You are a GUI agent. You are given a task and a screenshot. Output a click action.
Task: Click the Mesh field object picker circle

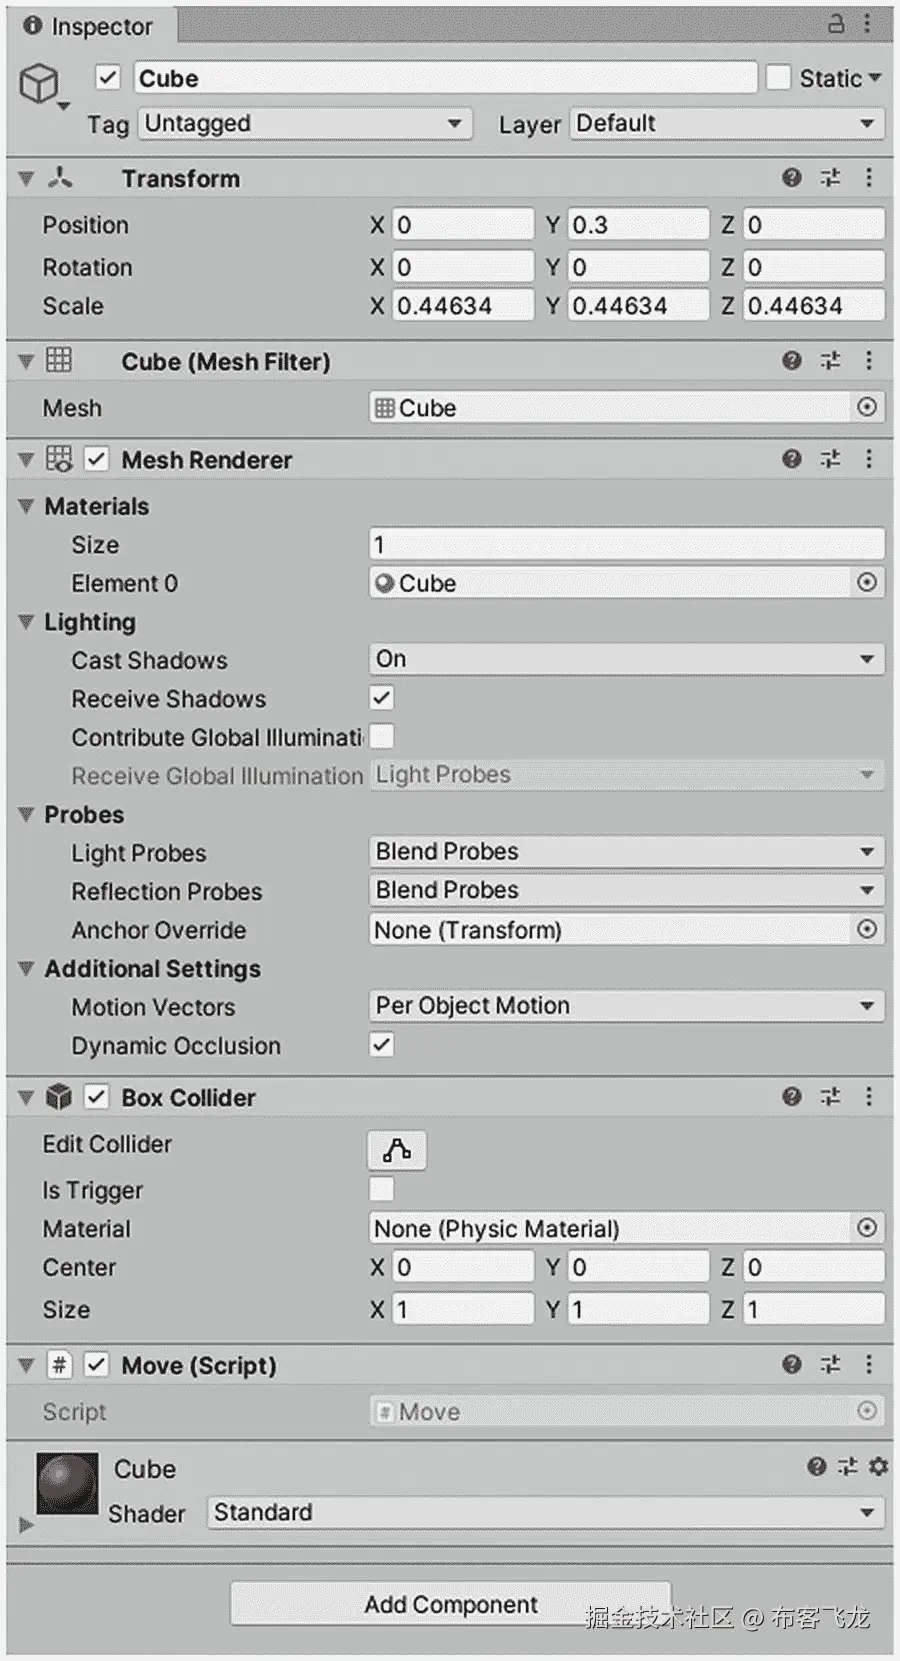point(867,407)
